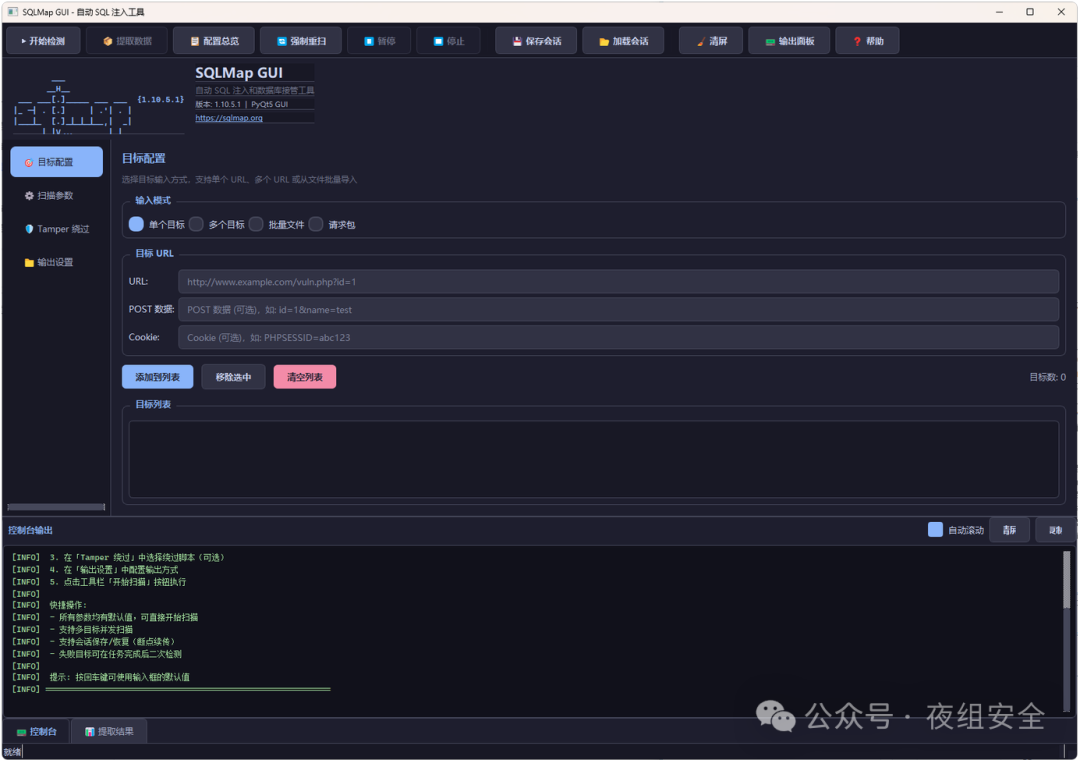Switch to the 提取结果 bottom tab
The height and width of the screenshot is (760, 1080).
pyautogui.click(x=109, y=732)
